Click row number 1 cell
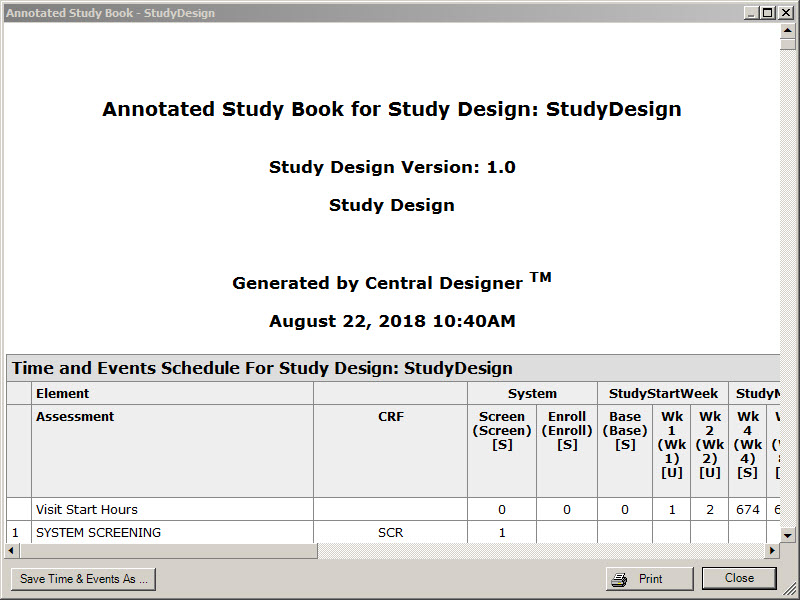Image resolution: width=800 pixels, height=600 pixels. [x=19, y=532]
